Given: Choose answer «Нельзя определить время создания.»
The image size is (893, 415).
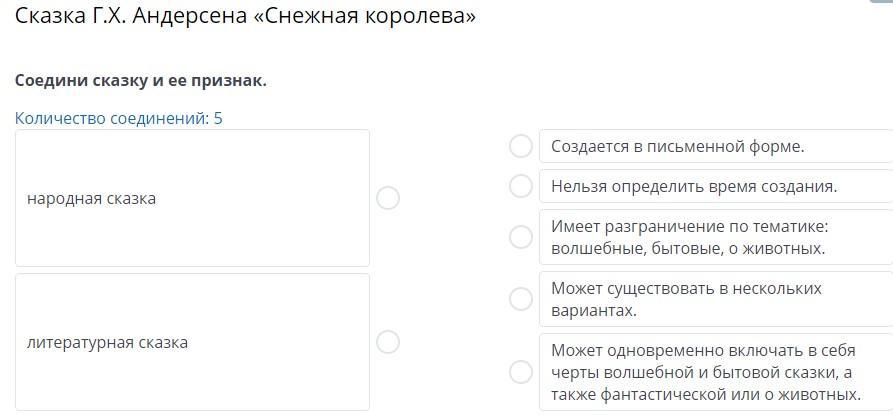Looking at the screenshot, I should click(x=714, y=186).
